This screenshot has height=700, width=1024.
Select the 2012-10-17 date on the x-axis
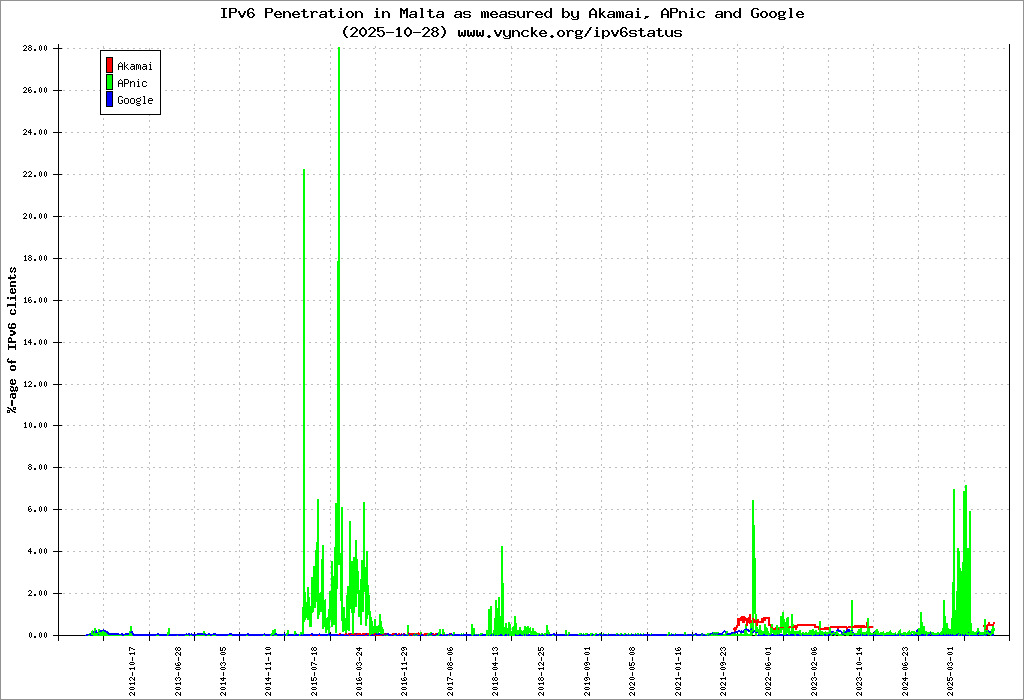(x=132, y=669)
